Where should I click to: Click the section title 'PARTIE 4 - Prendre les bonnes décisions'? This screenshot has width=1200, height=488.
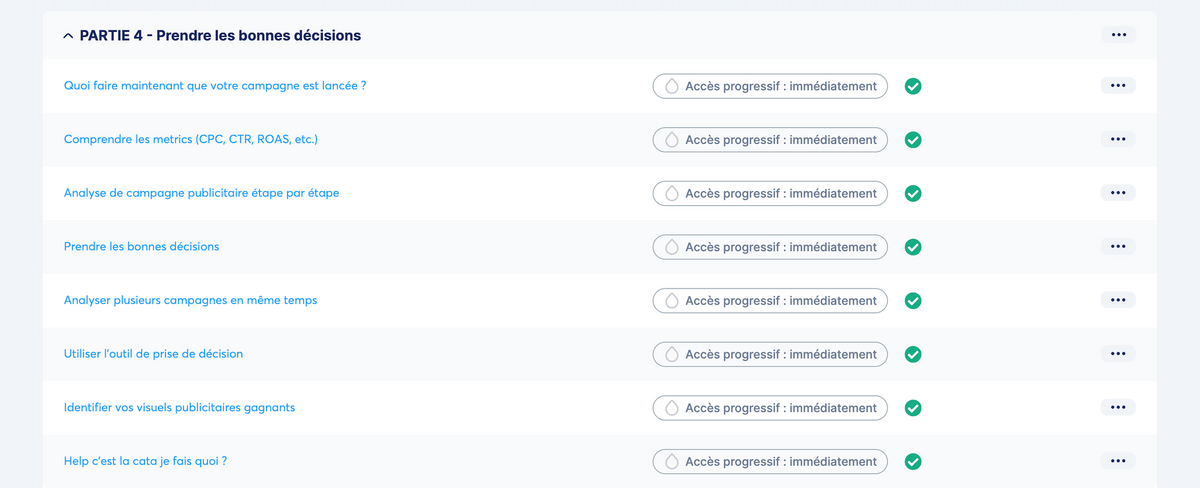[x=220, y=36]
